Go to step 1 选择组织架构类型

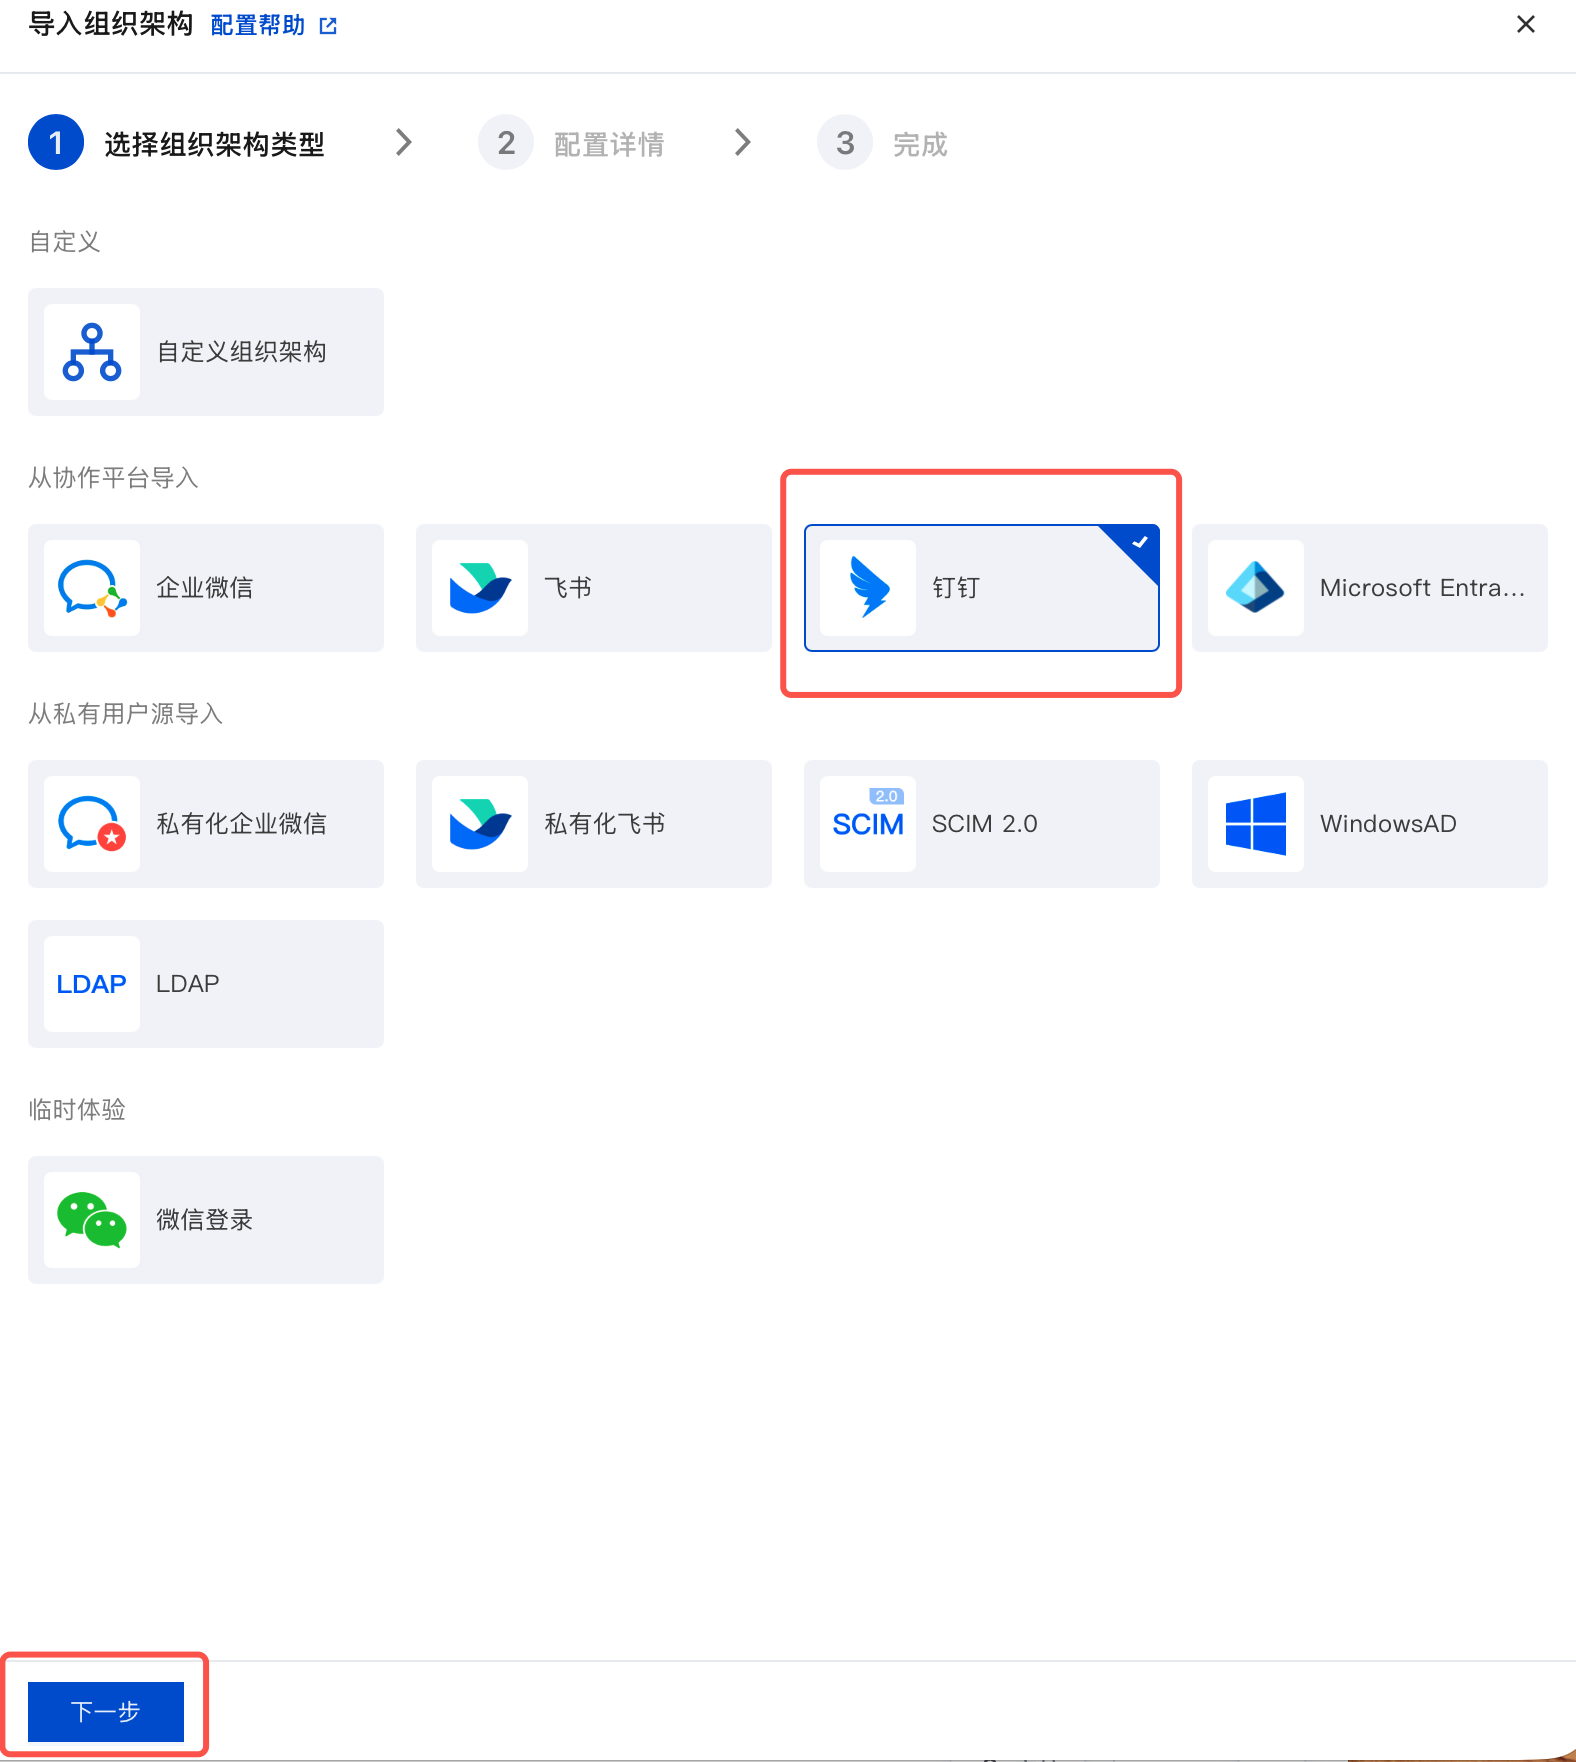(x=177, y=143)
